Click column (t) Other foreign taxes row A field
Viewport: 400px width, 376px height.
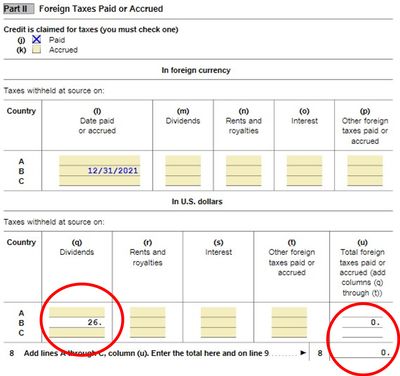[x=289, y=312]
